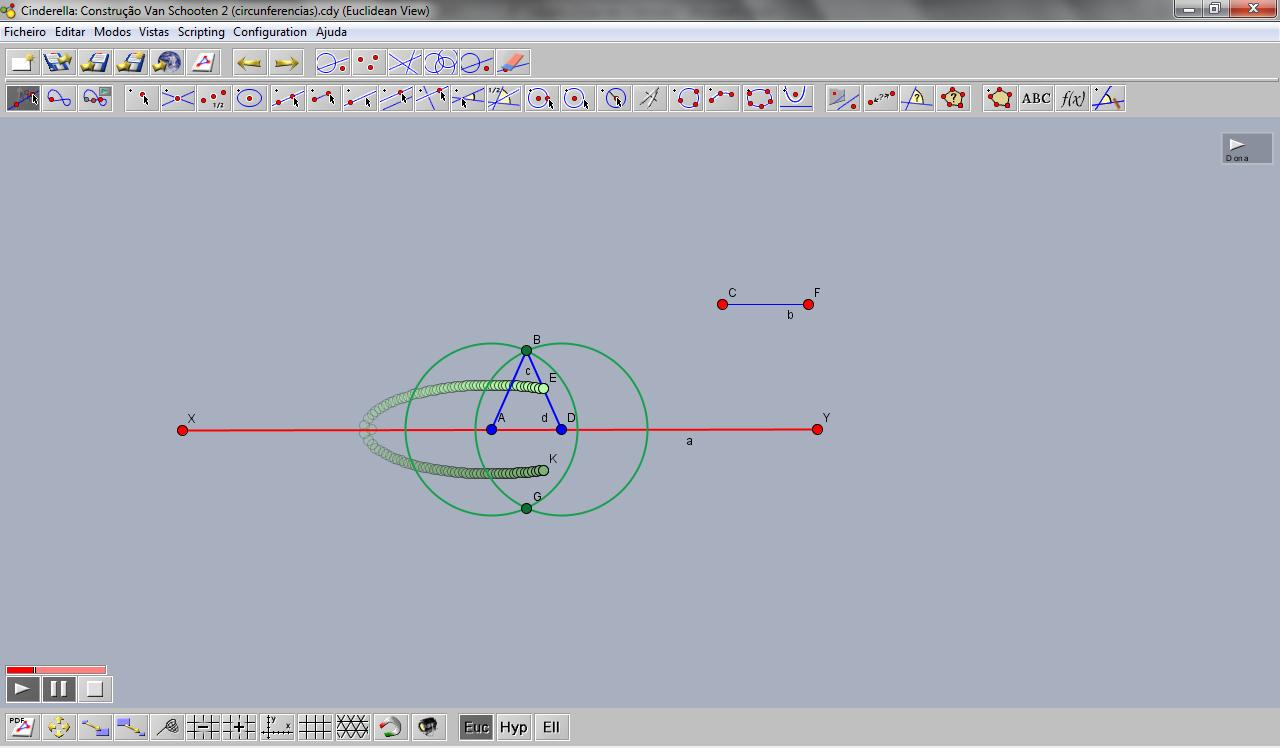Select the midpoint tool
The image size is (1280, 748).
click(x=214, y=98)
